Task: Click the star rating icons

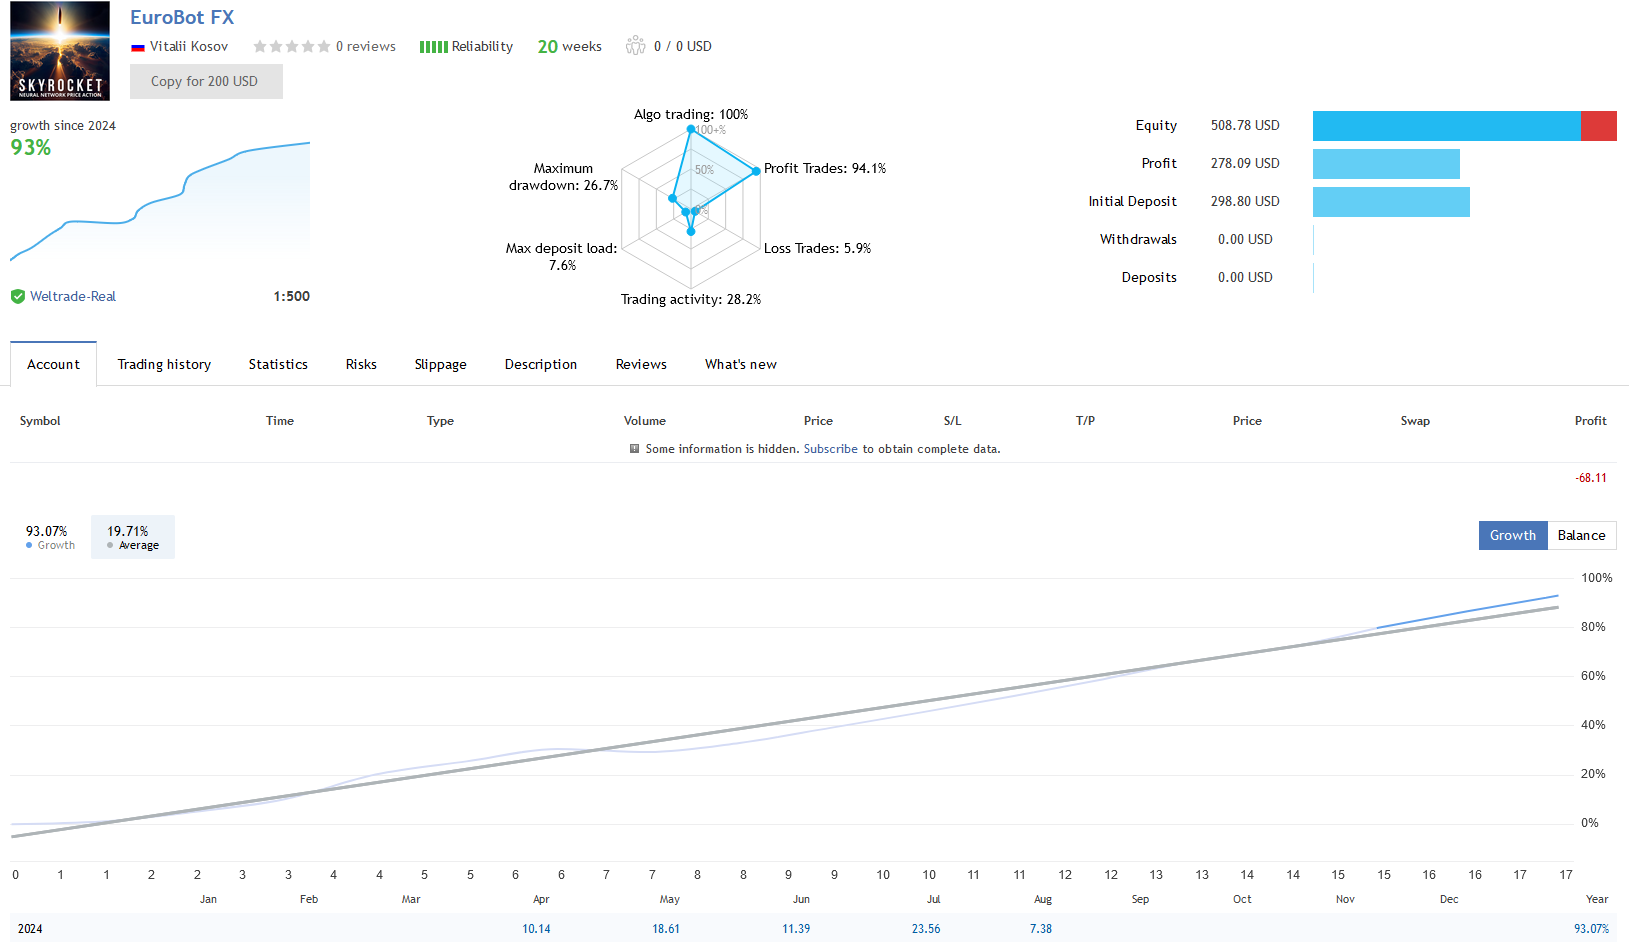Action: [x=291, y=46]
